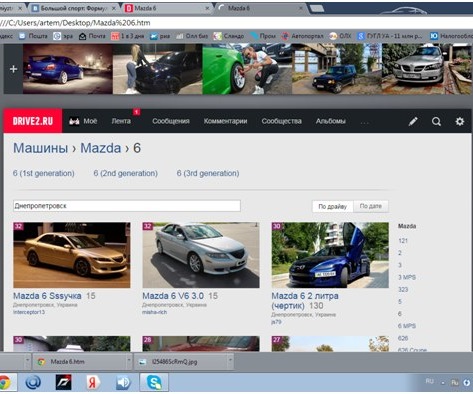Open the 'Mazda 6 Sssучка' title link
This screenshot has width=473, height=394.
tap(47, 296)
